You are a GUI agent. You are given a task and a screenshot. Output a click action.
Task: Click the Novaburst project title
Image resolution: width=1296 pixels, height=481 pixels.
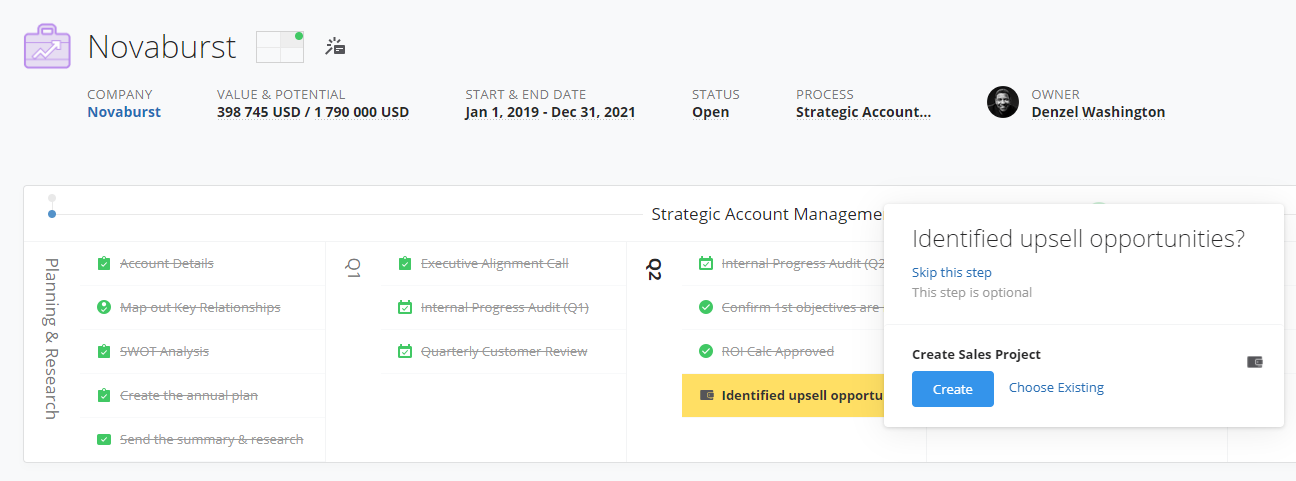[162, 46]
